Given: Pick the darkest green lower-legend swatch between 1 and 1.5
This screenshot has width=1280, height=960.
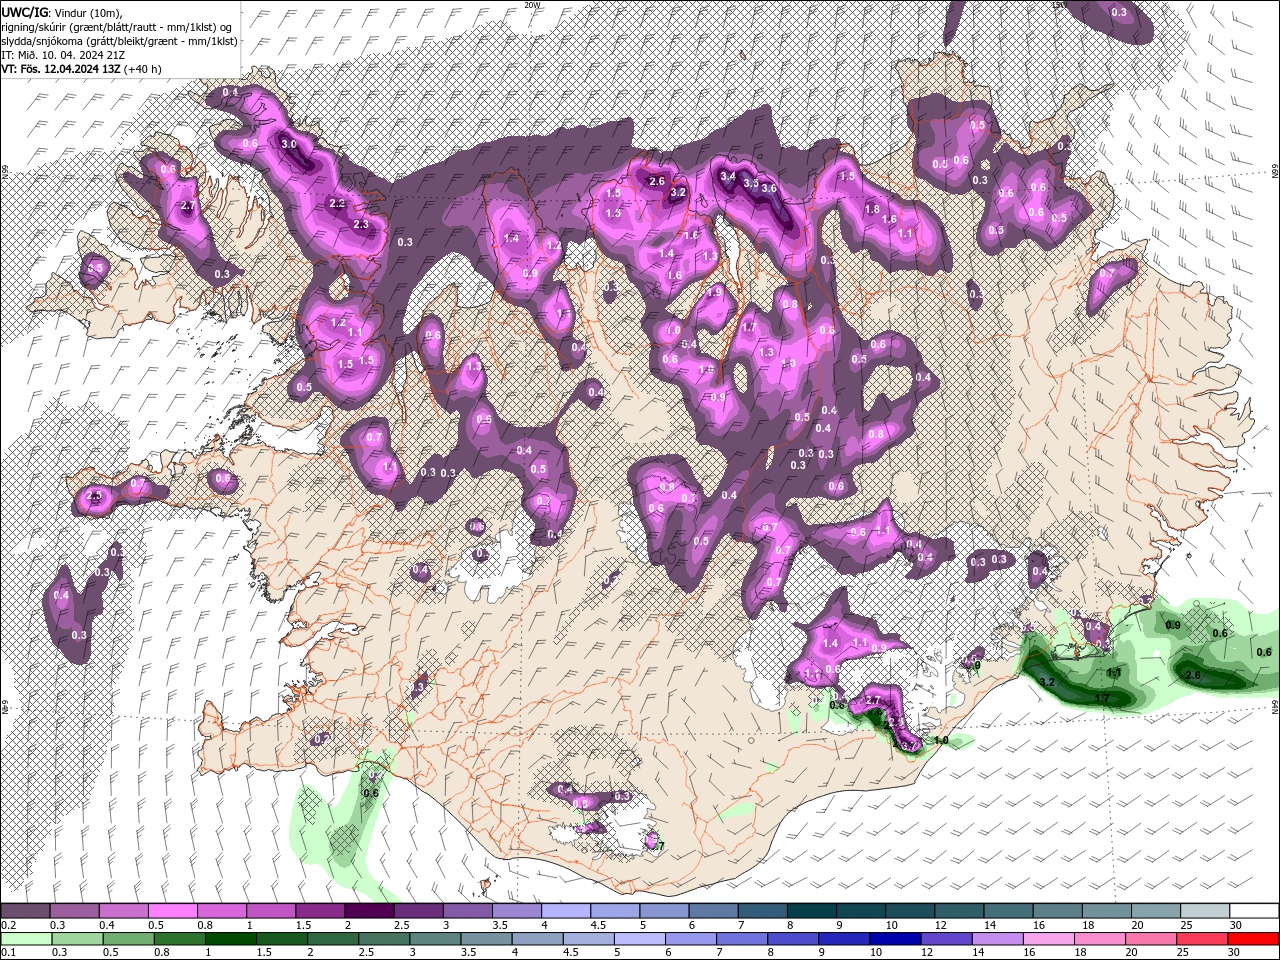Looking at the screenshot, I should coord(230,939).
